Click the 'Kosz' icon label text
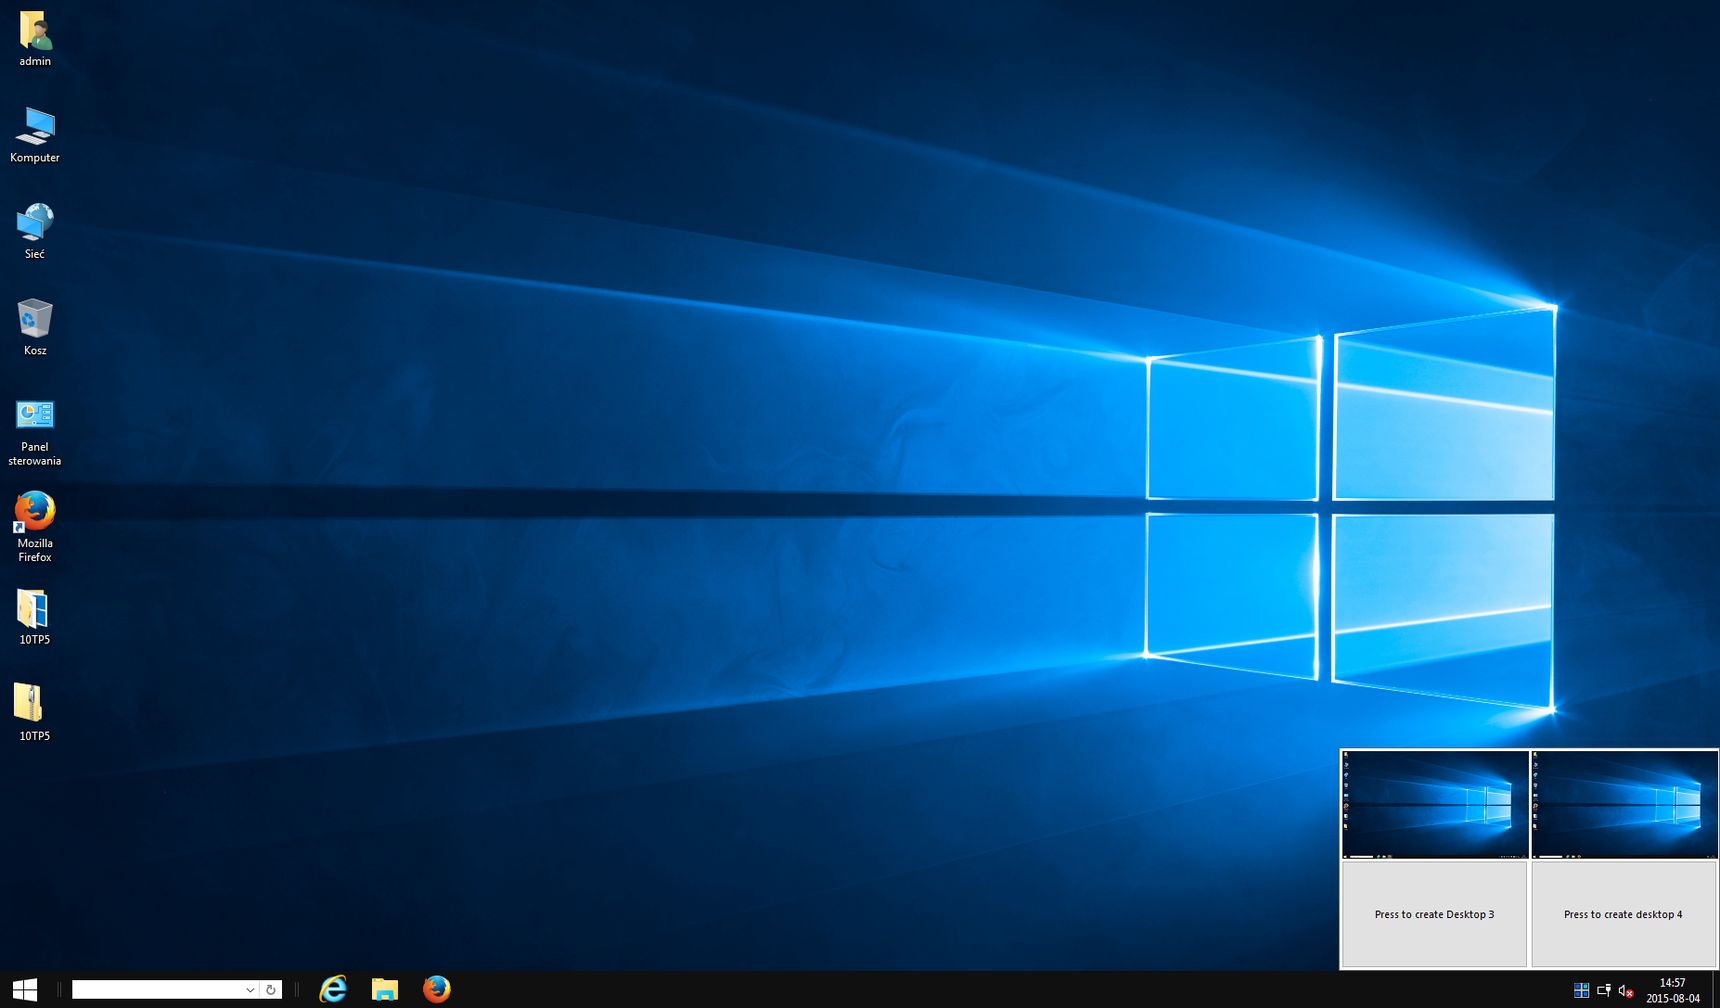1720x1008 pixels. coord(35,351)
